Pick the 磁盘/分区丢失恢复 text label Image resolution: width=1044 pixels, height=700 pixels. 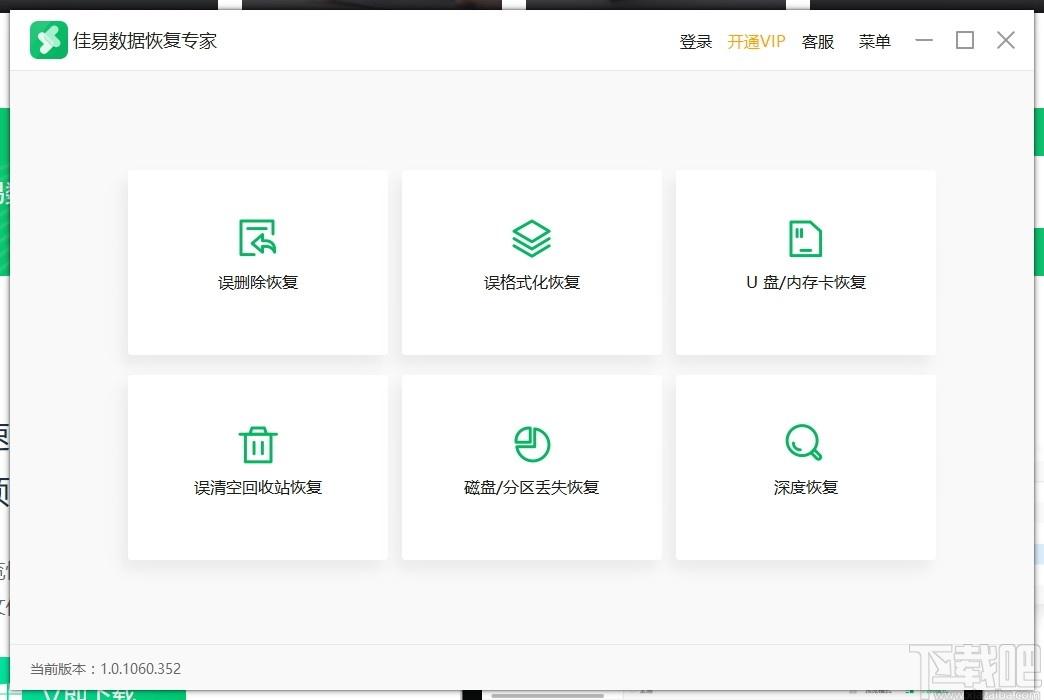pos(532,488)
